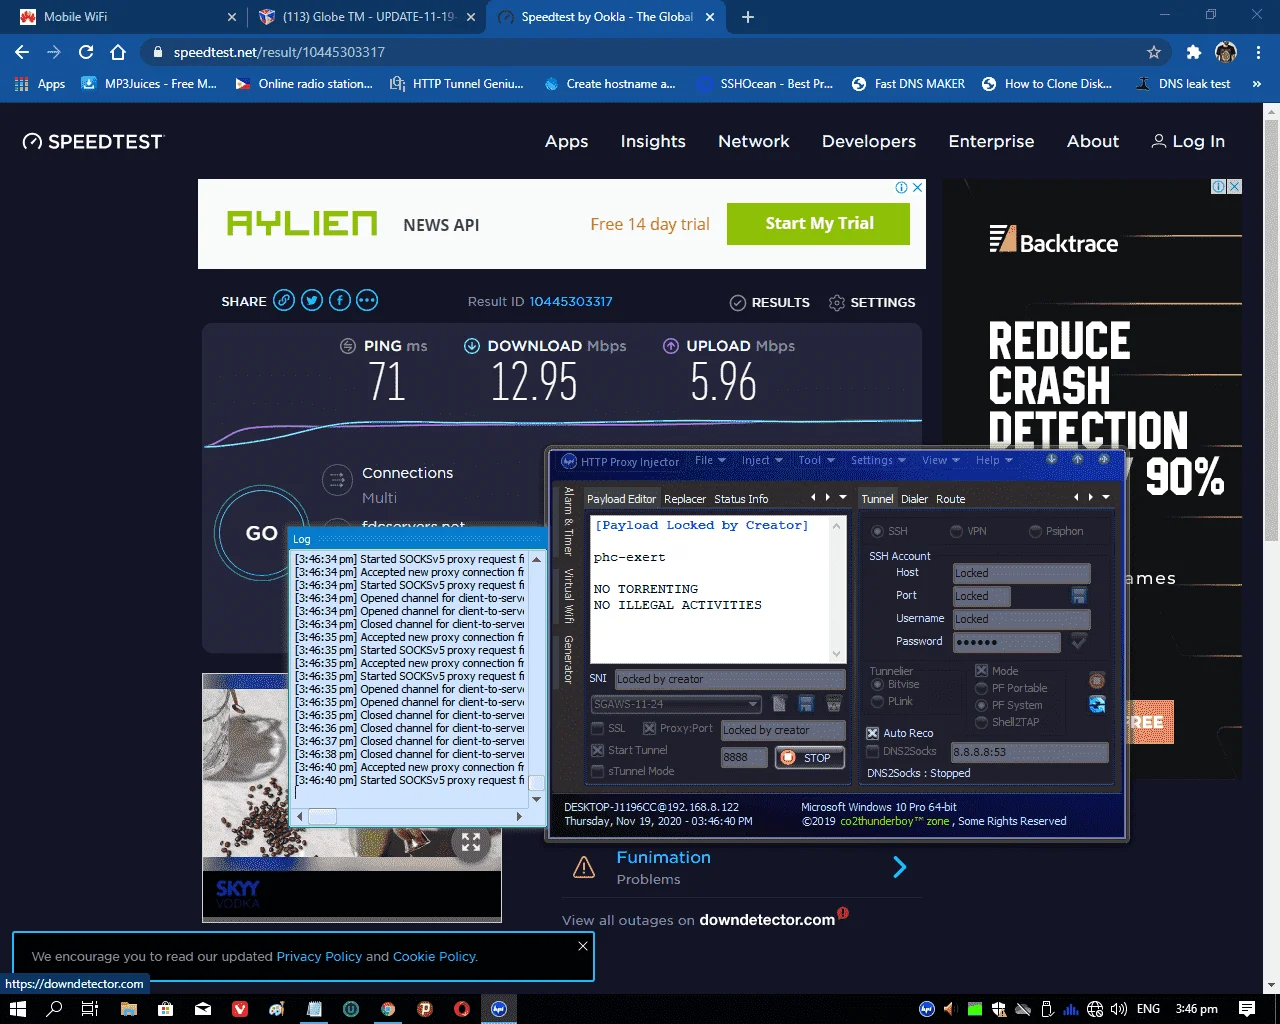Toggle the Start Tunnel checkbox
The height and width of the screenshot is (1024, 1280).
tap(598, 750)
